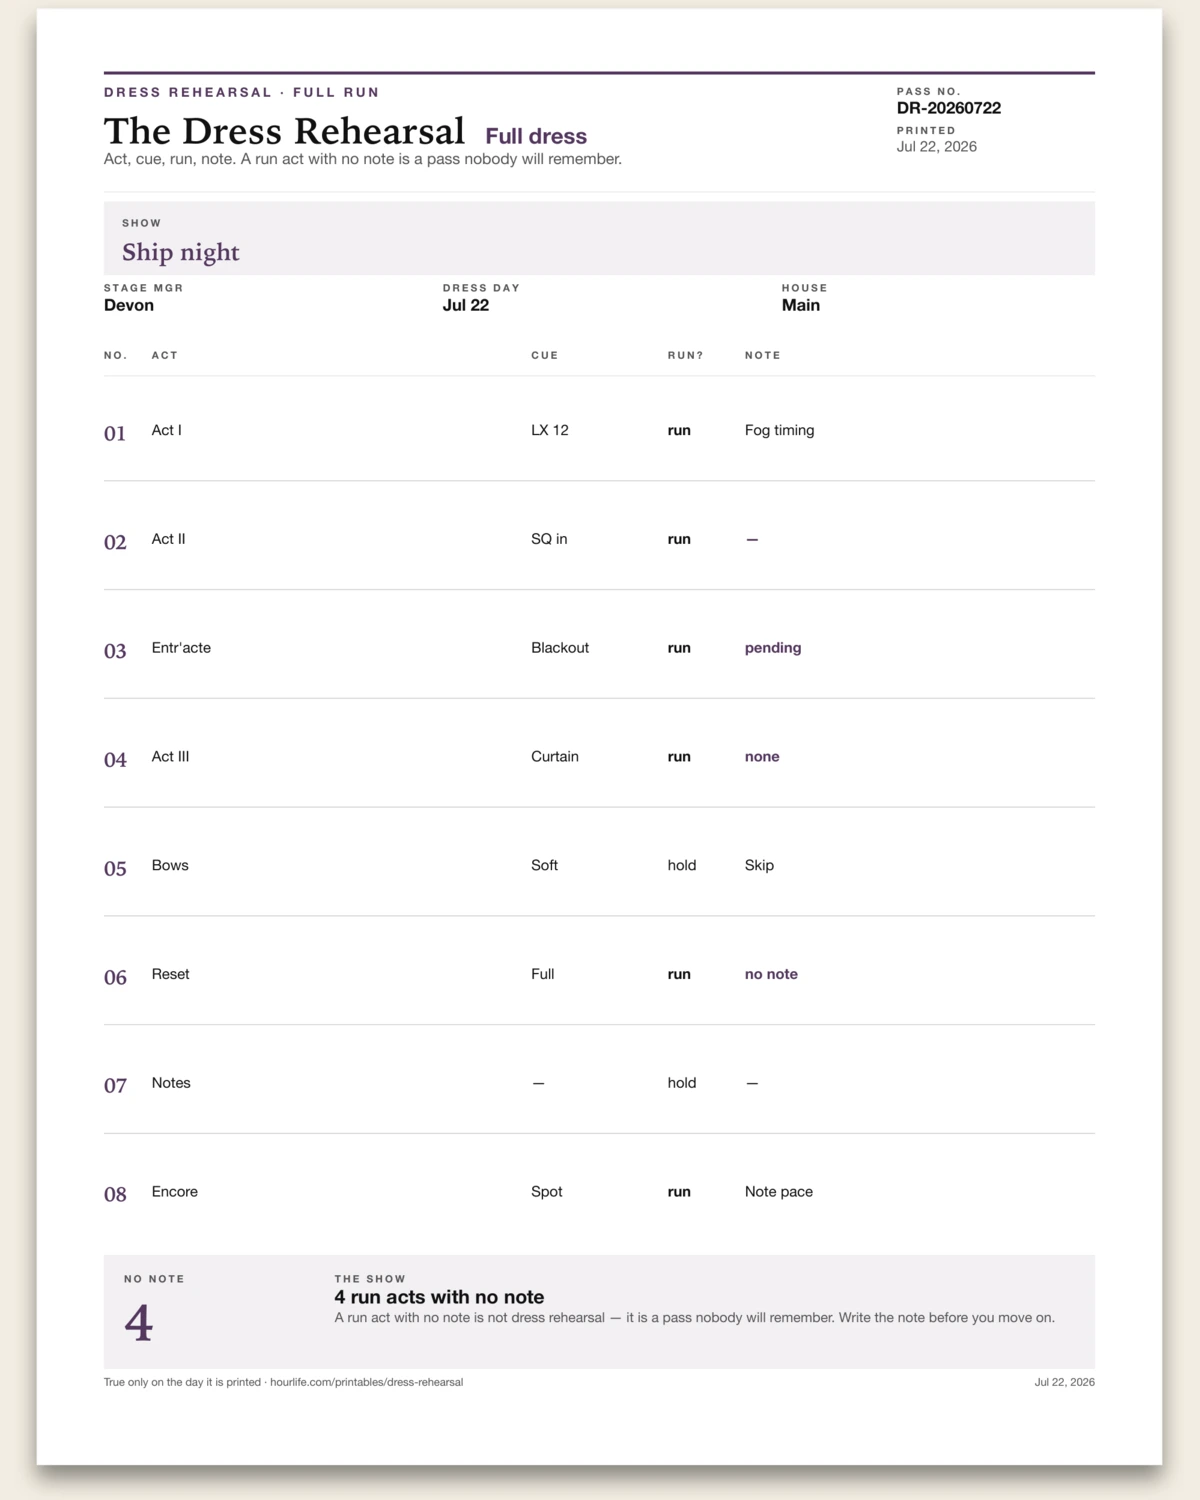The image size is (1200, 1500).
Task: Click the '4 run acts with no note' heading
Action: [439, 1297]
